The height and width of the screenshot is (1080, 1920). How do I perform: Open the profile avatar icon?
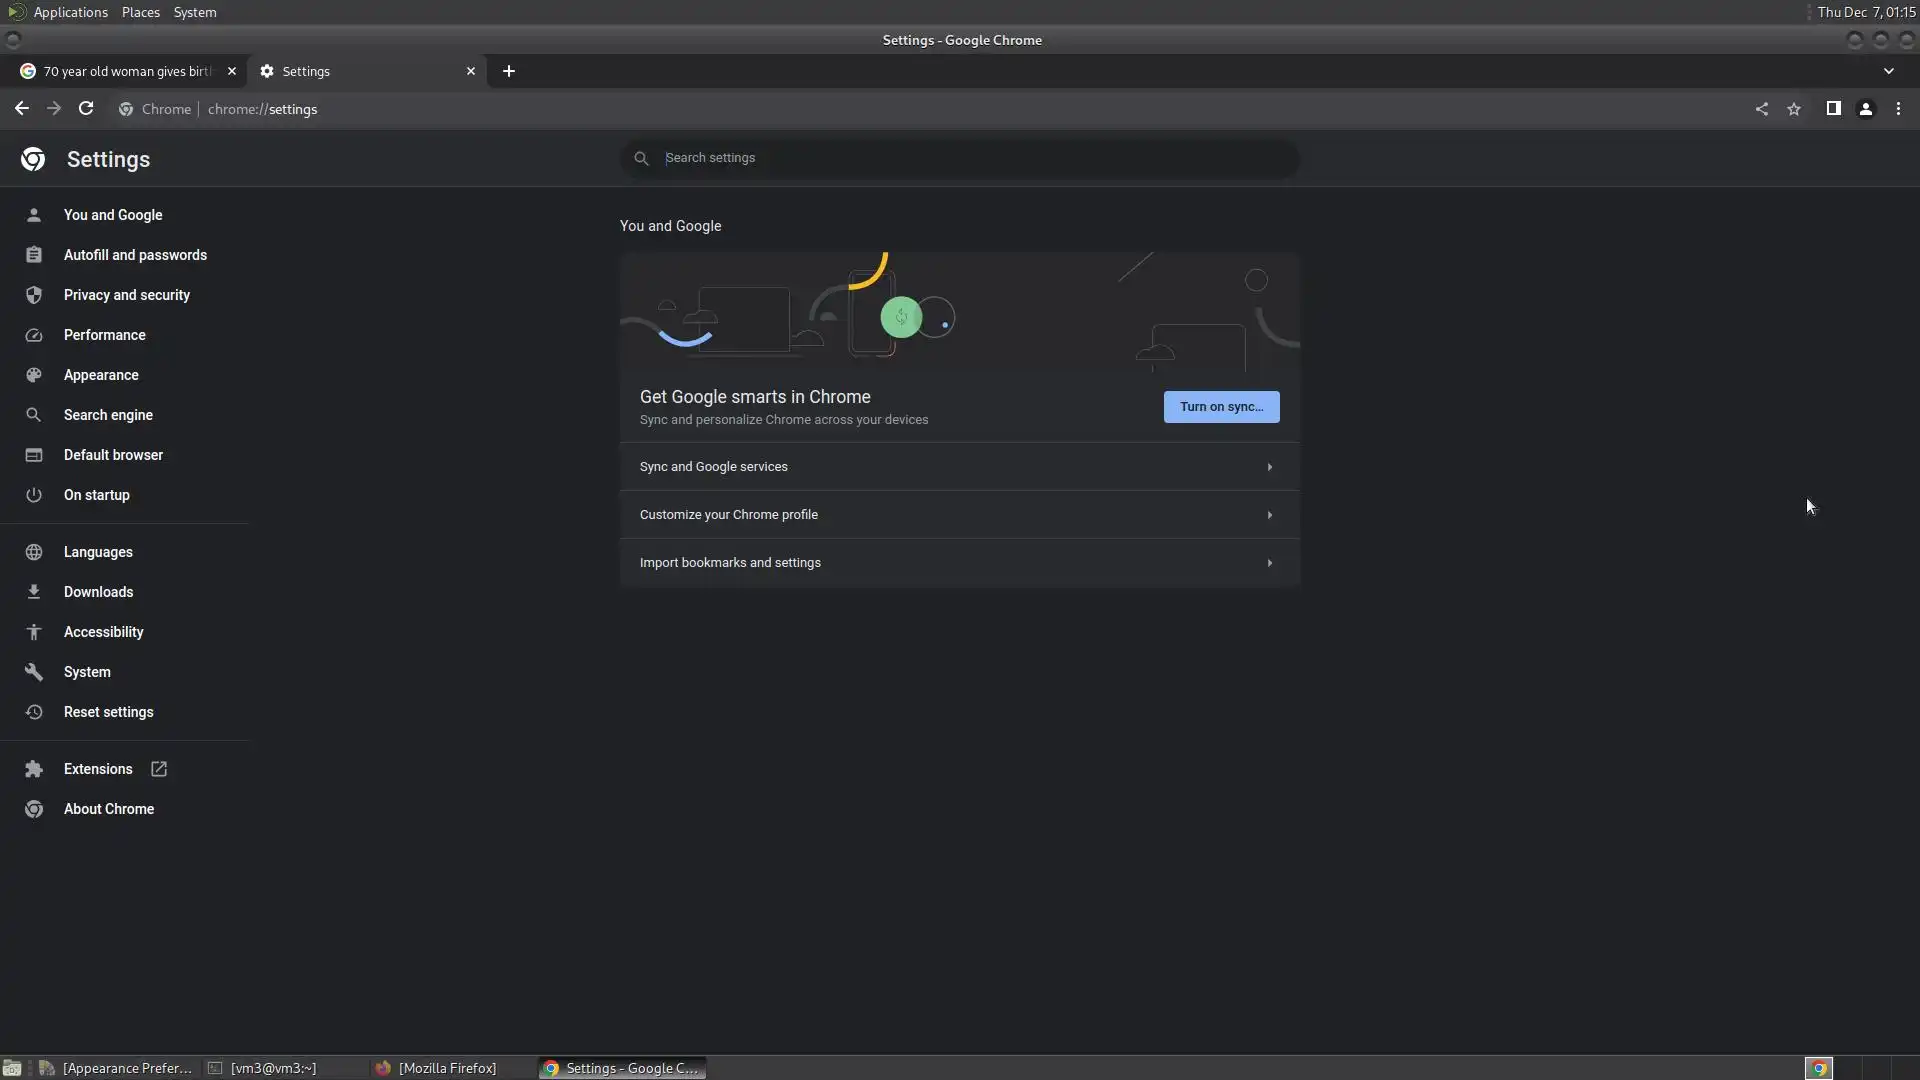pyautogui.click(x=1866, y=109)
